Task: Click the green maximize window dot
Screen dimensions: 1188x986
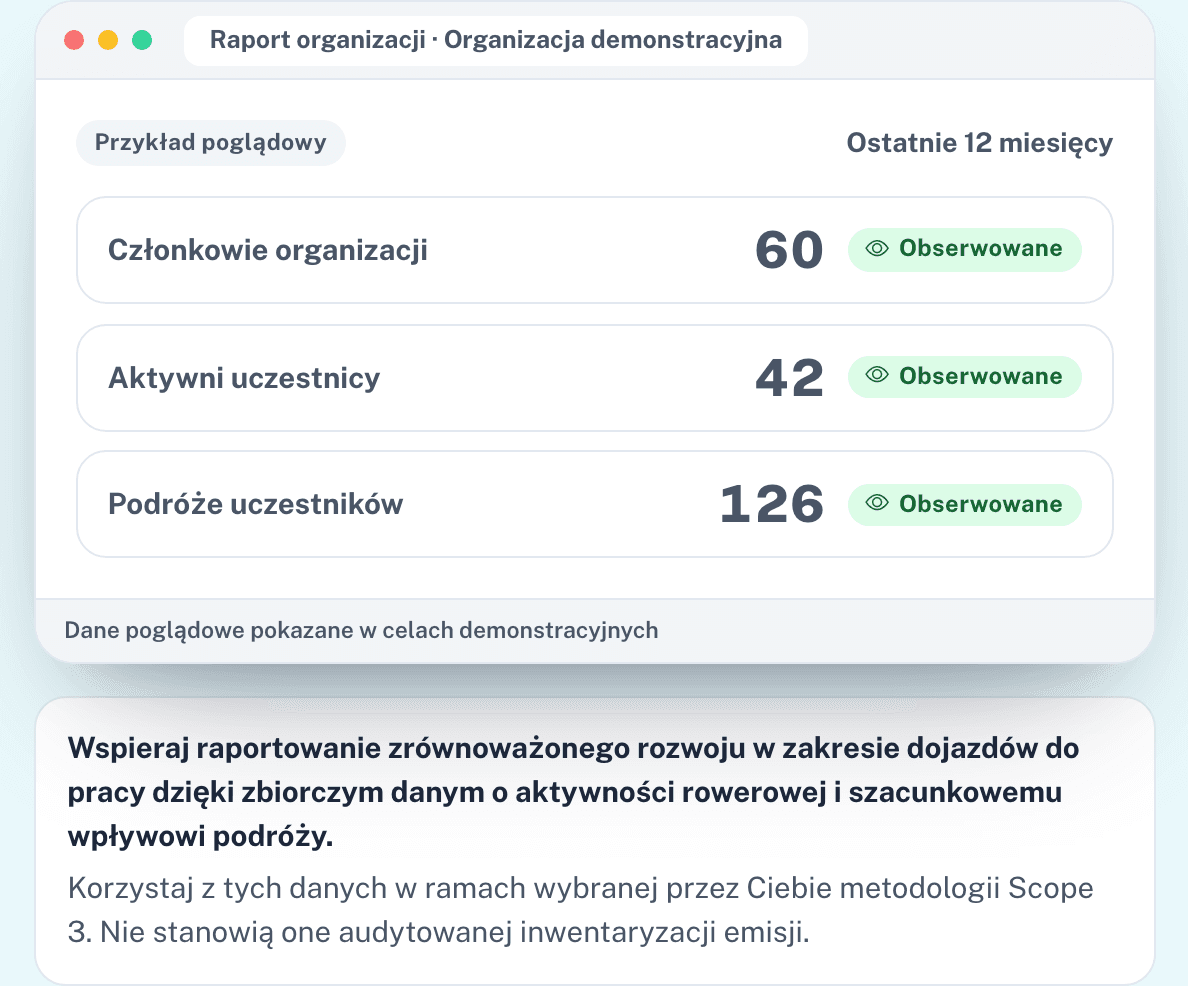Action: pos(142,40)
